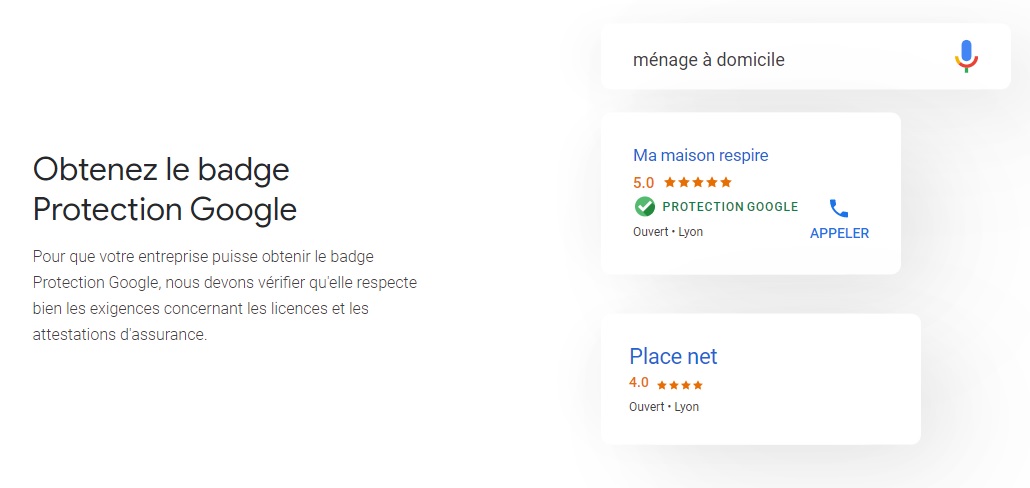The height and width of the screenshot is (488, 1030).
Task: Click the paragraph about licences and assurance
Action: click(225, 295)
